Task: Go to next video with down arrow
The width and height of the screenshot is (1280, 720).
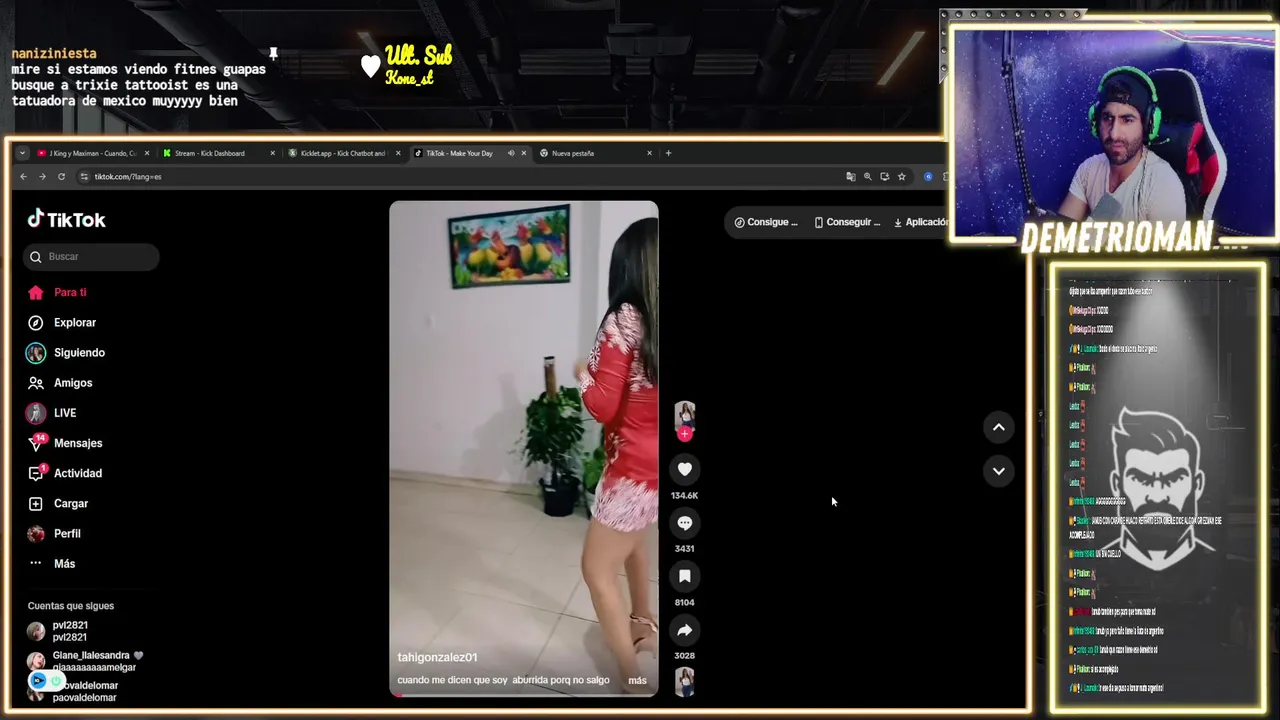Action: tap(998, 471)
